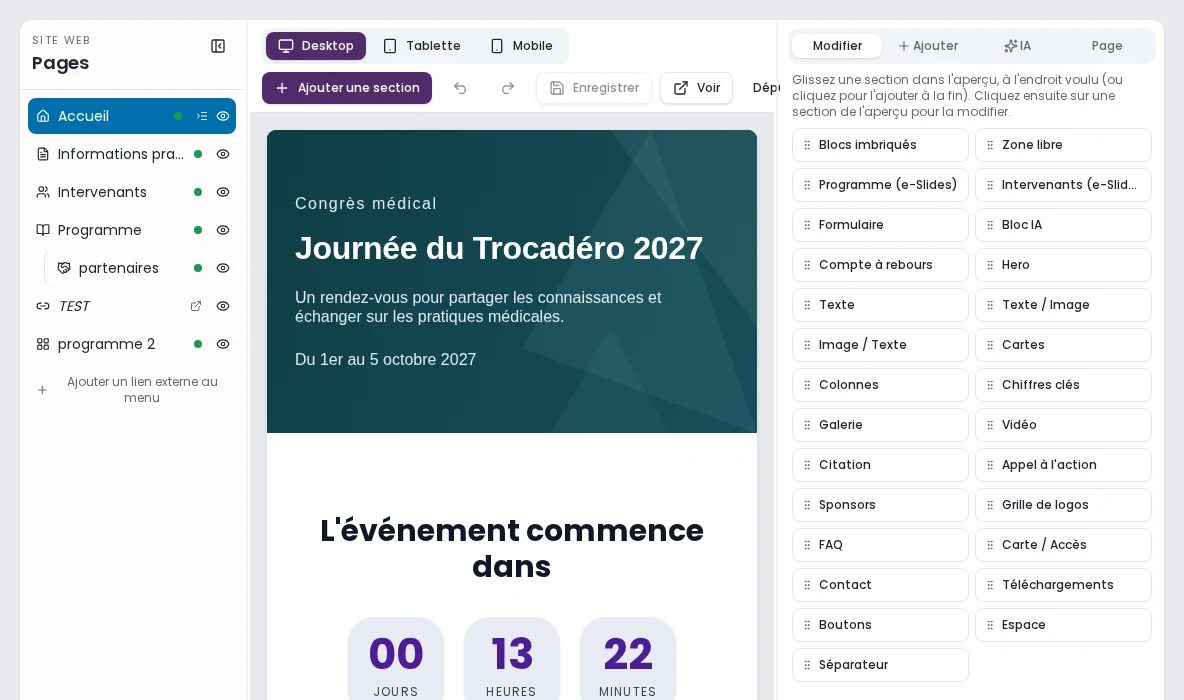The width and height of the screenshot is (1184, 700).
Task: Click the Voir preview button
Action: pyautogui.click(x=696, y=88)
